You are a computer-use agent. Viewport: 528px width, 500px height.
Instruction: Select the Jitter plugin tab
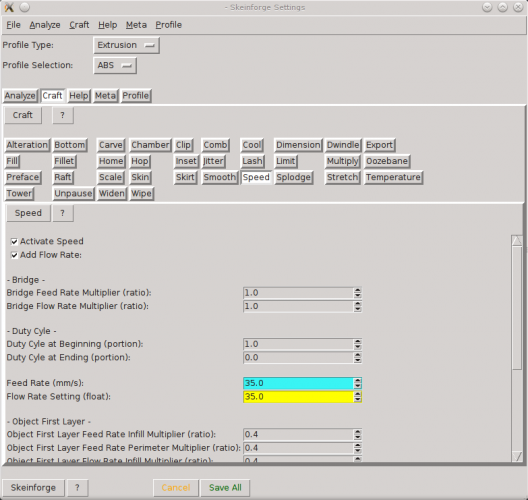point(213,161)
